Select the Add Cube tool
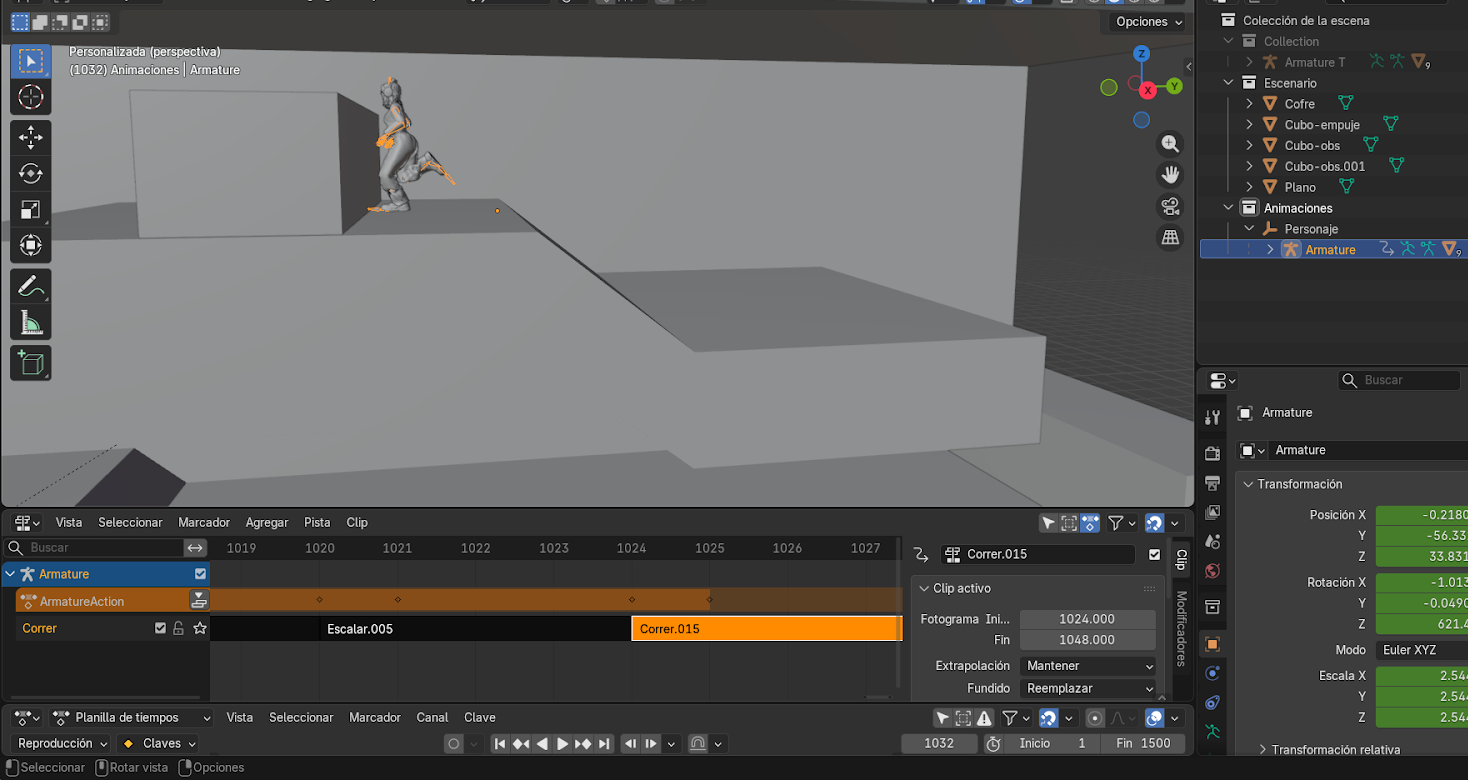 pyautogui.click(x=31, y=362)
